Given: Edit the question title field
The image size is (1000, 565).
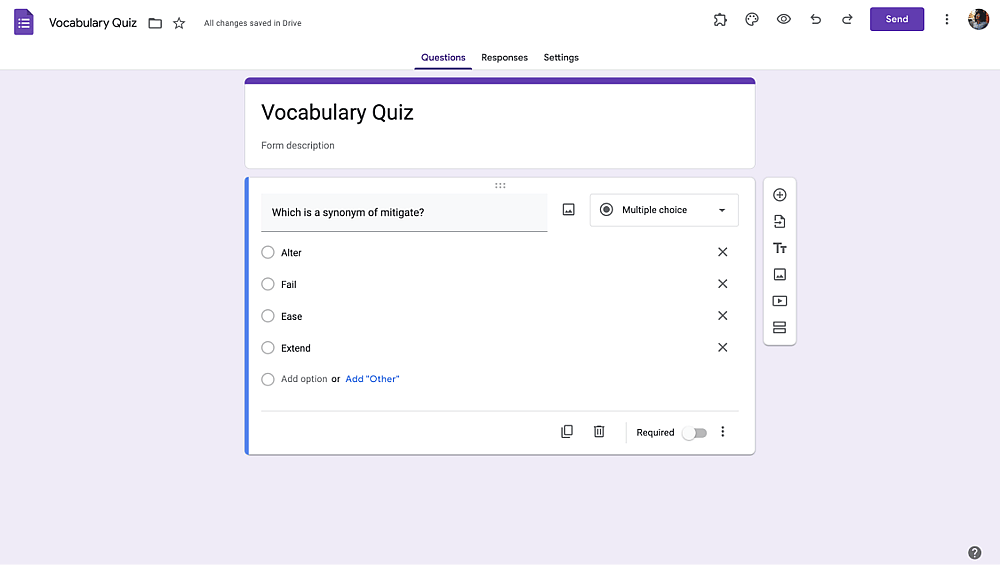Looking at the screenshot, I should tap(404, 212).
